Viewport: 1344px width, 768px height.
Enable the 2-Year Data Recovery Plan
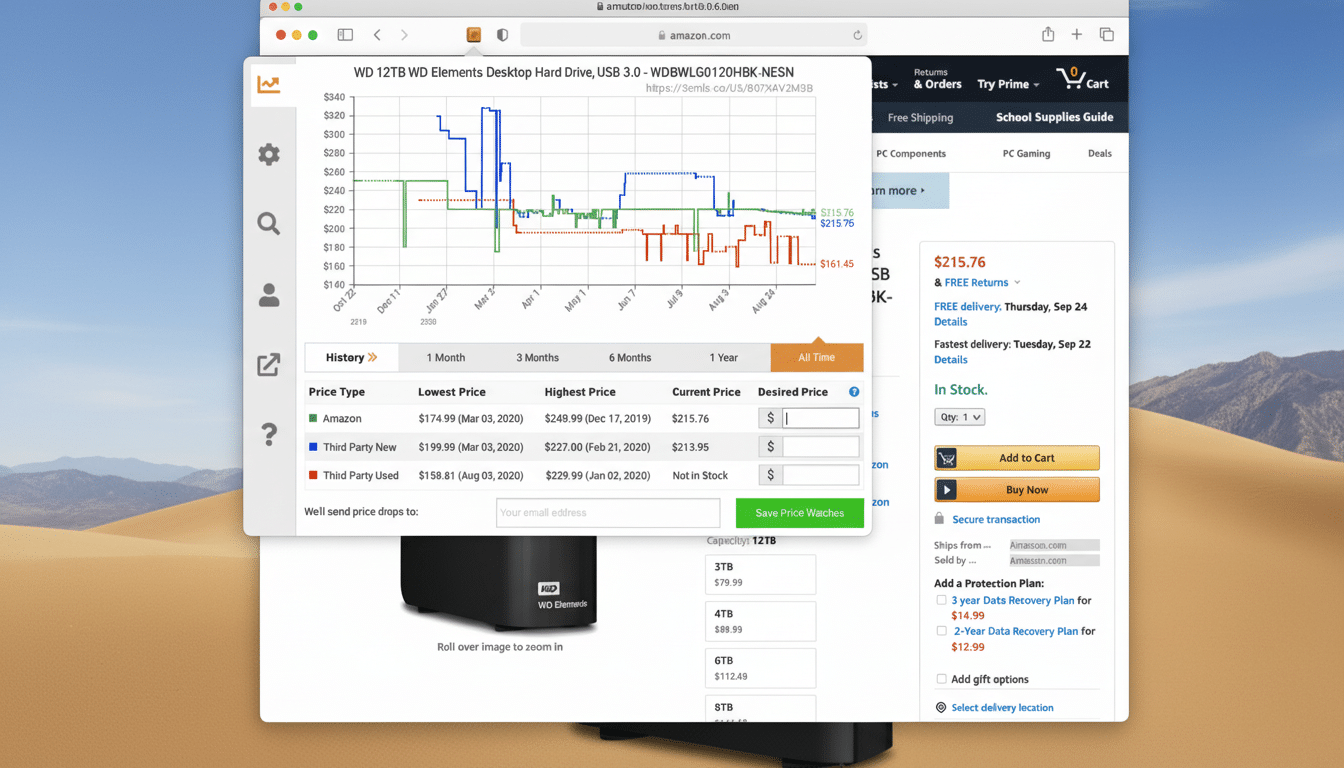coord(941,631)
